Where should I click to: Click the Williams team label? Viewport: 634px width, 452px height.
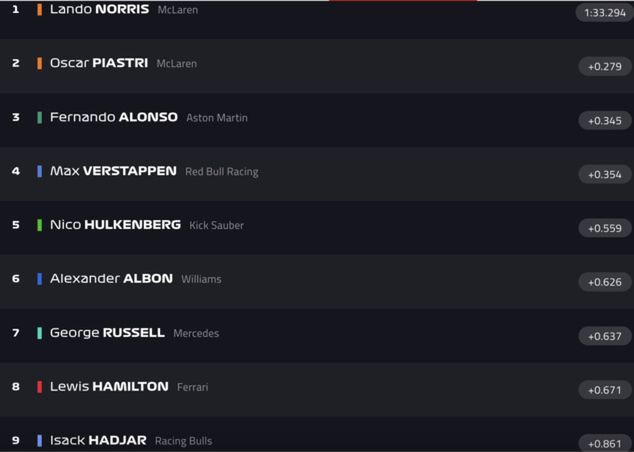tap(201, 280)
